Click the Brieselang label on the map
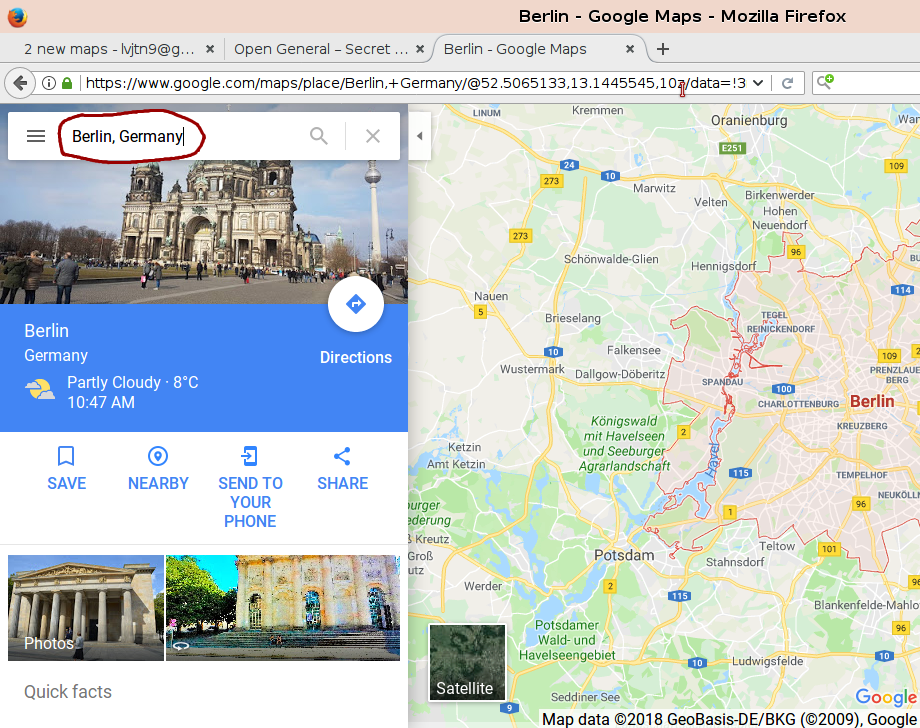920x728 pixels. tap(573, 318)
